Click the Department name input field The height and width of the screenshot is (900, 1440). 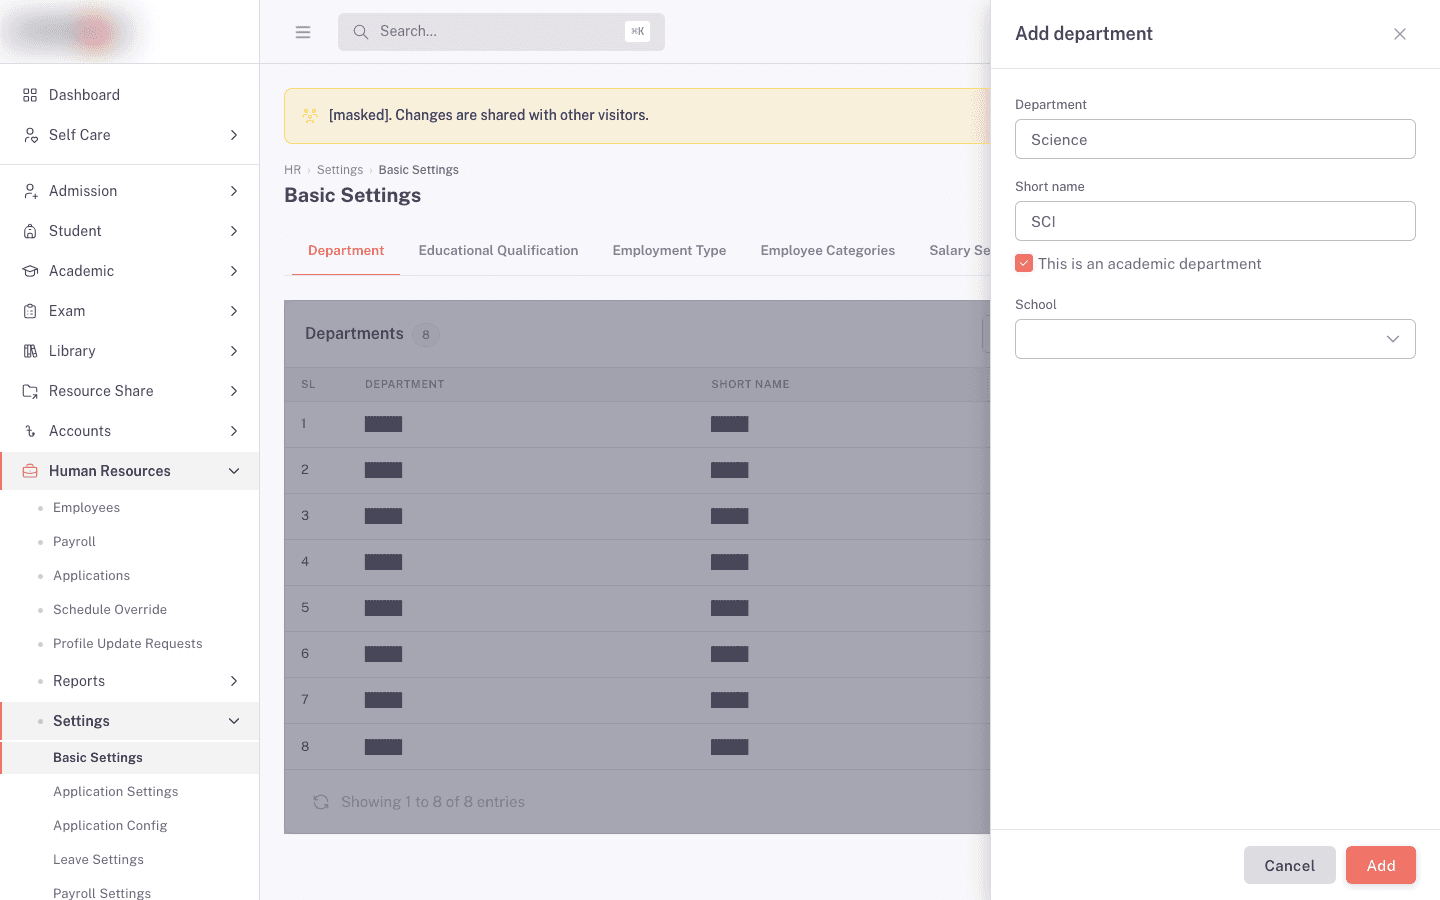coord(1215,139)
